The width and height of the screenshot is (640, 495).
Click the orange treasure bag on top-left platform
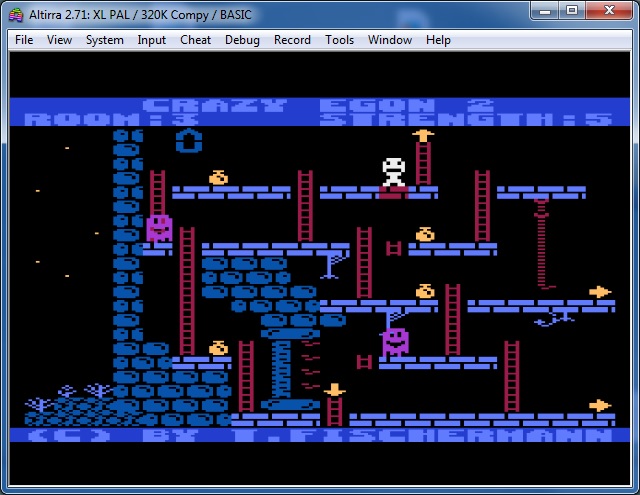click(x=218, y=178)
